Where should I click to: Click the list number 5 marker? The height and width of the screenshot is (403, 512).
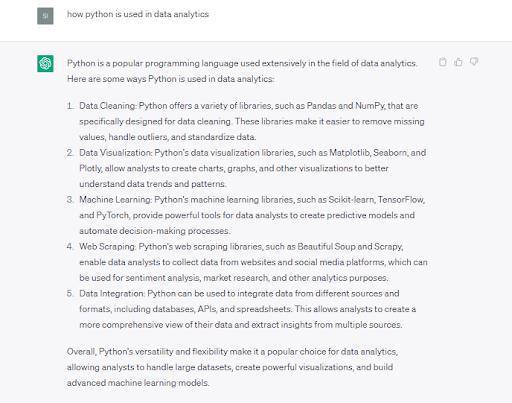click(70, 294)
